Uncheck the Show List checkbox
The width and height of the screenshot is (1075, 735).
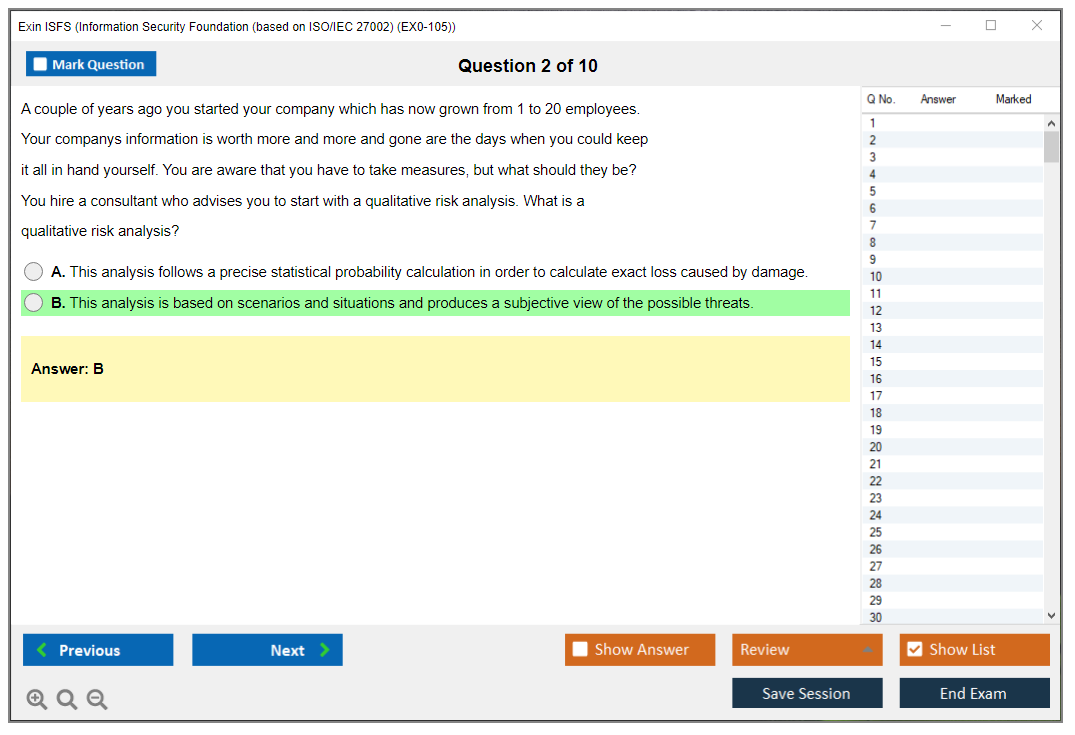(914, 650)
